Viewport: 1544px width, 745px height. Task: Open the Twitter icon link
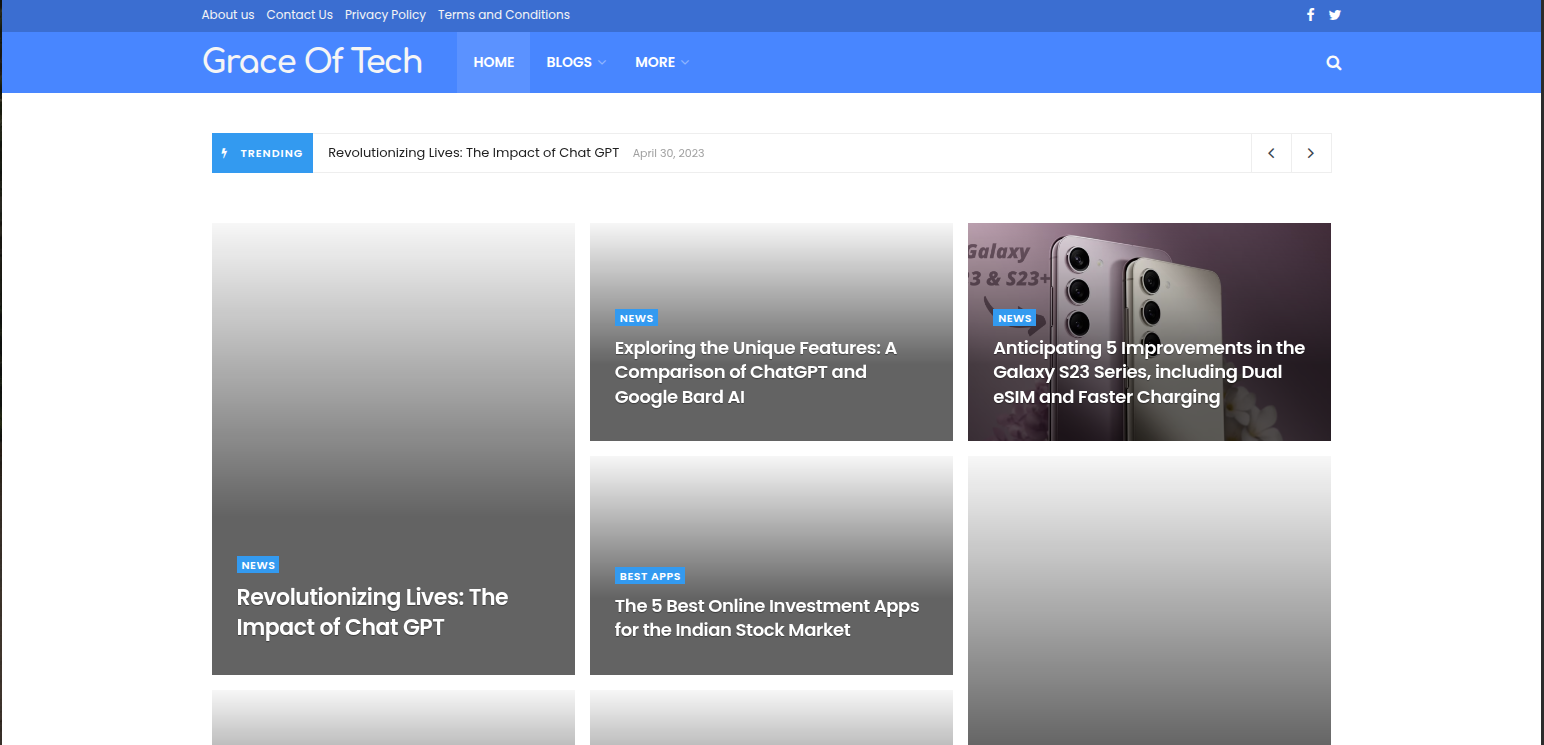pos(1334,15)
